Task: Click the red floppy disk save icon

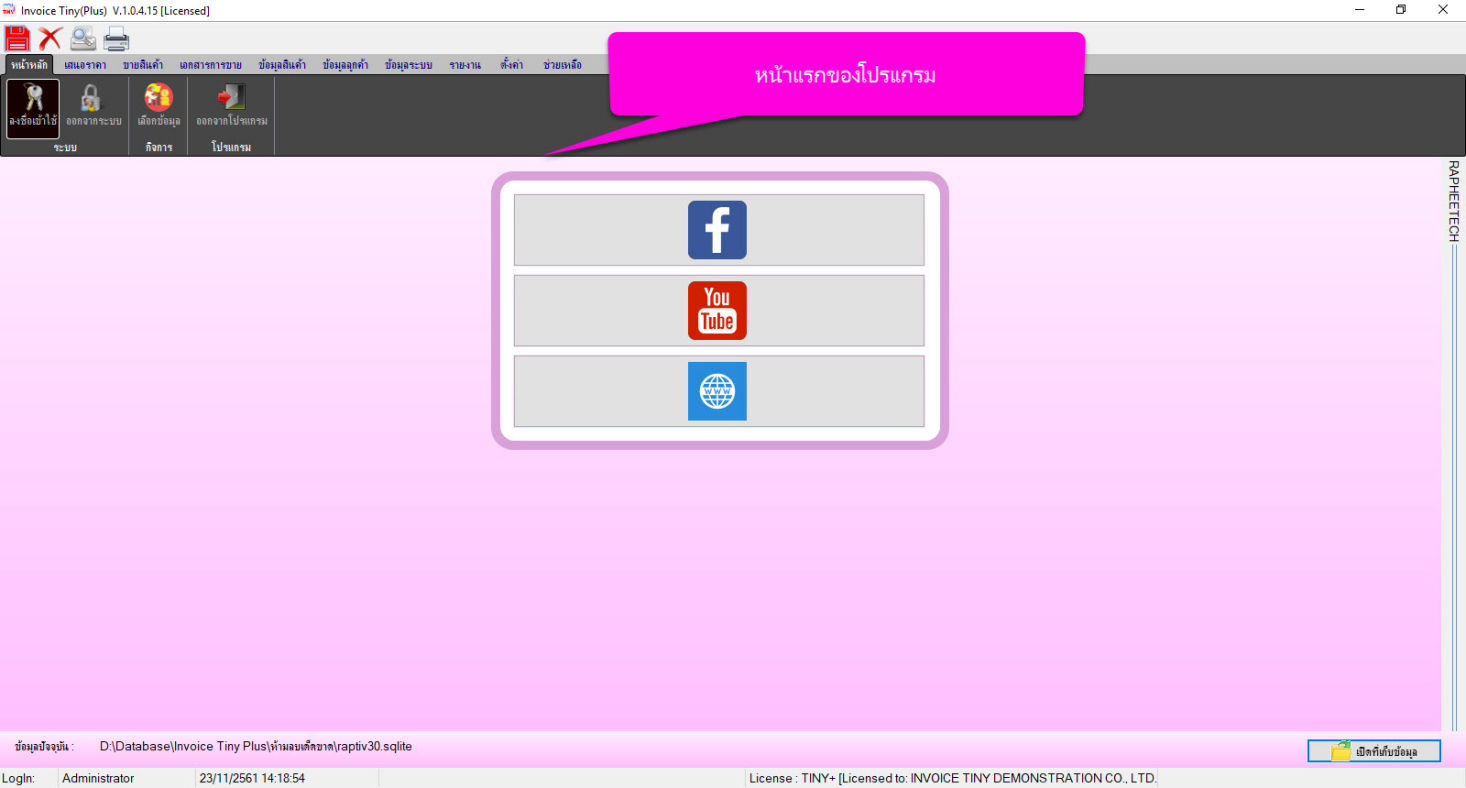Action: click(17, 38)
